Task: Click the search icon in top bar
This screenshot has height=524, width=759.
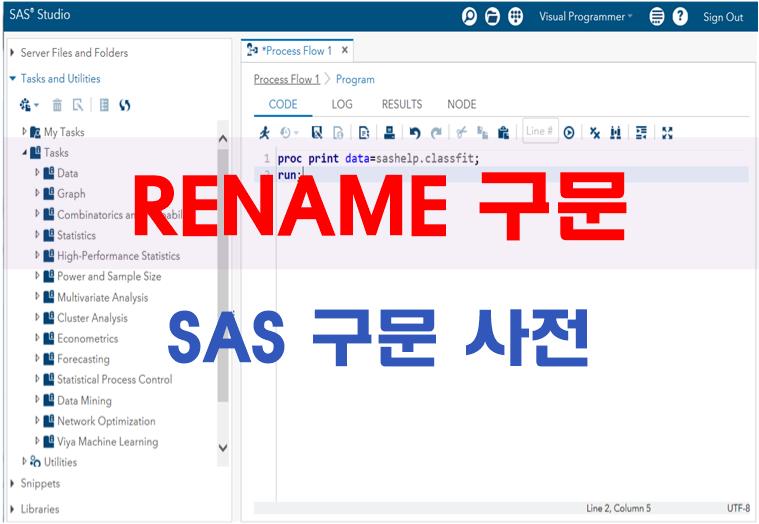Action: point(469,17)
